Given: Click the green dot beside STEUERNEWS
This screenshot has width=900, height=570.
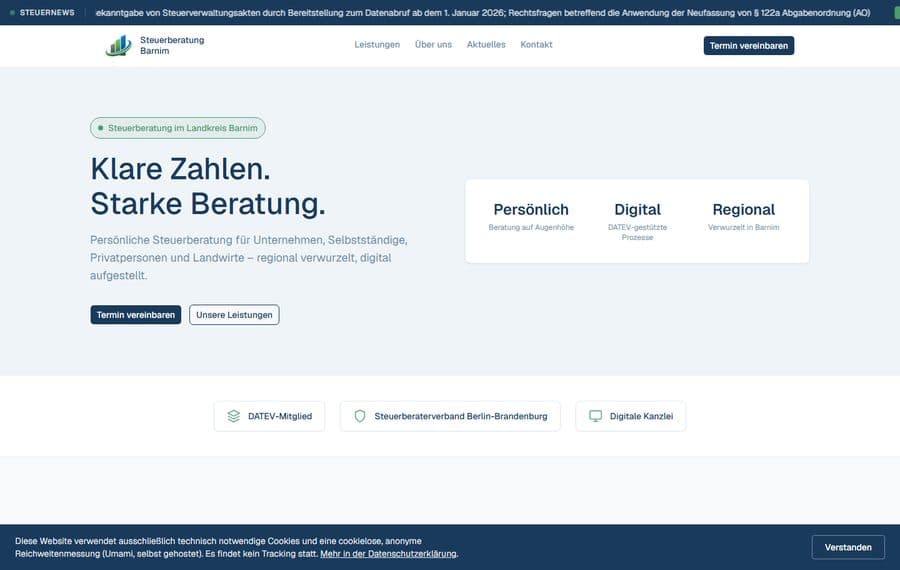Looking at the screenshot, I should pyautogui.click(x=12, y=13).
